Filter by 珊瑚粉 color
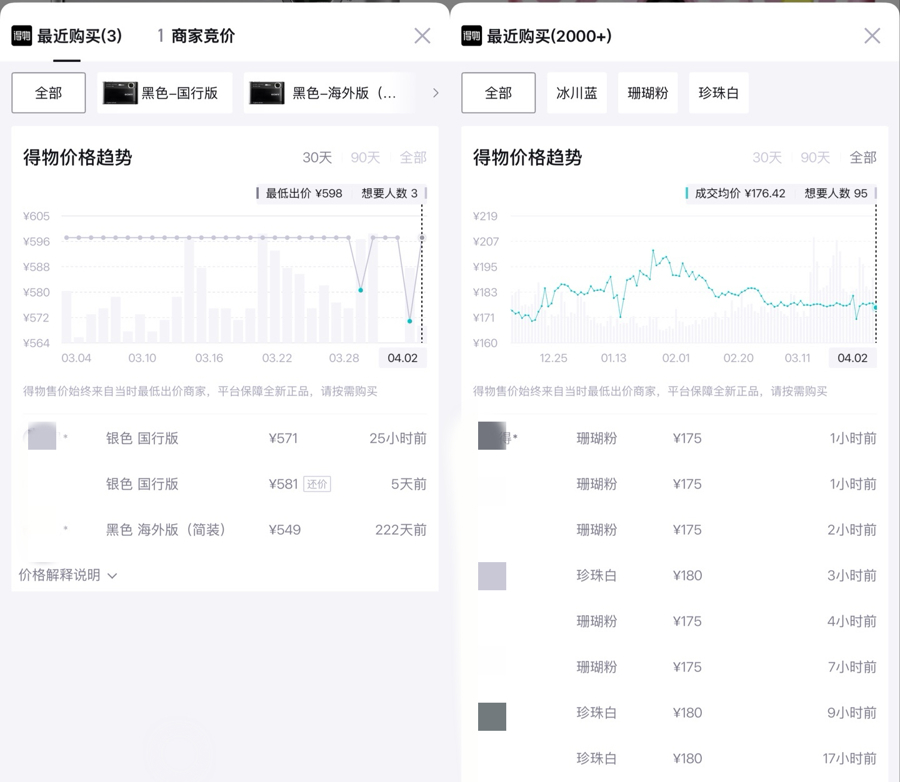The image size is (900, 782). coord(648,93)
